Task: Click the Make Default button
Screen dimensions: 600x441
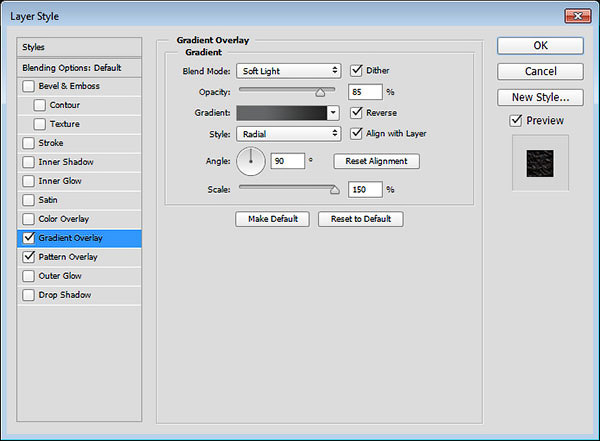Action: coord(272,219)
